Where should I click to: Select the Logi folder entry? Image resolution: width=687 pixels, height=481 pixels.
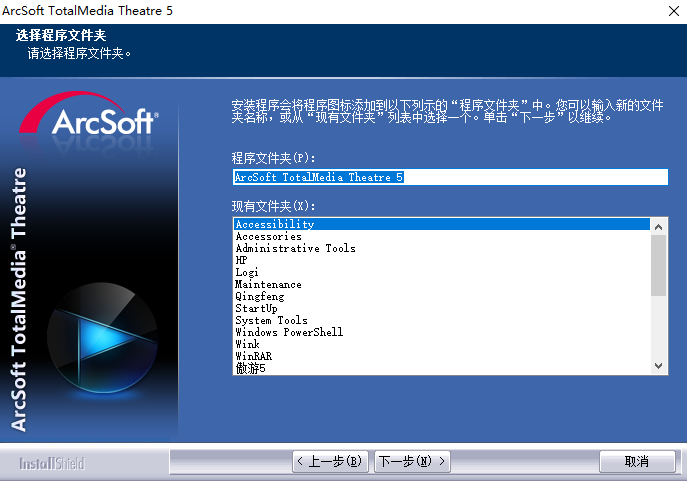pyautogui.click(x=442, y=272)
